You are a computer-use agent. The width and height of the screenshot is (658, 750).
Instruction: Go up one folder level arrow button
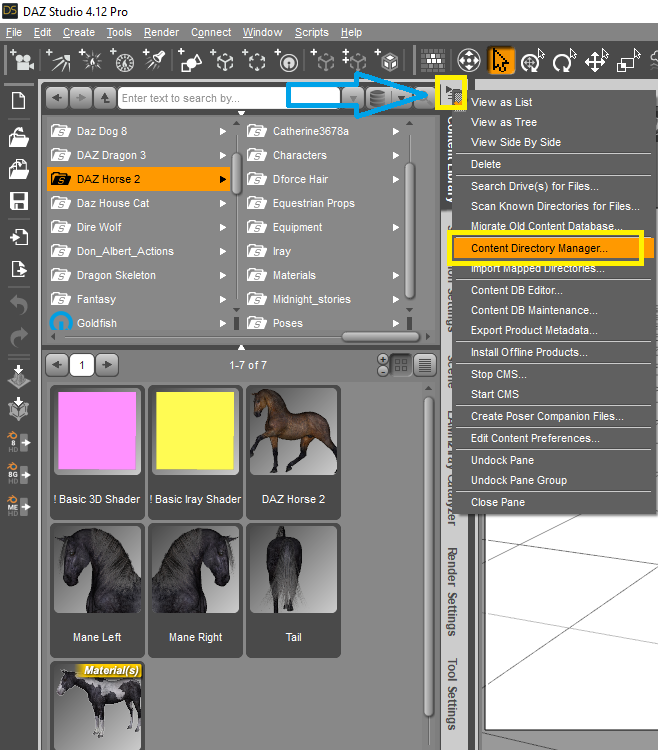pos(105,98)
